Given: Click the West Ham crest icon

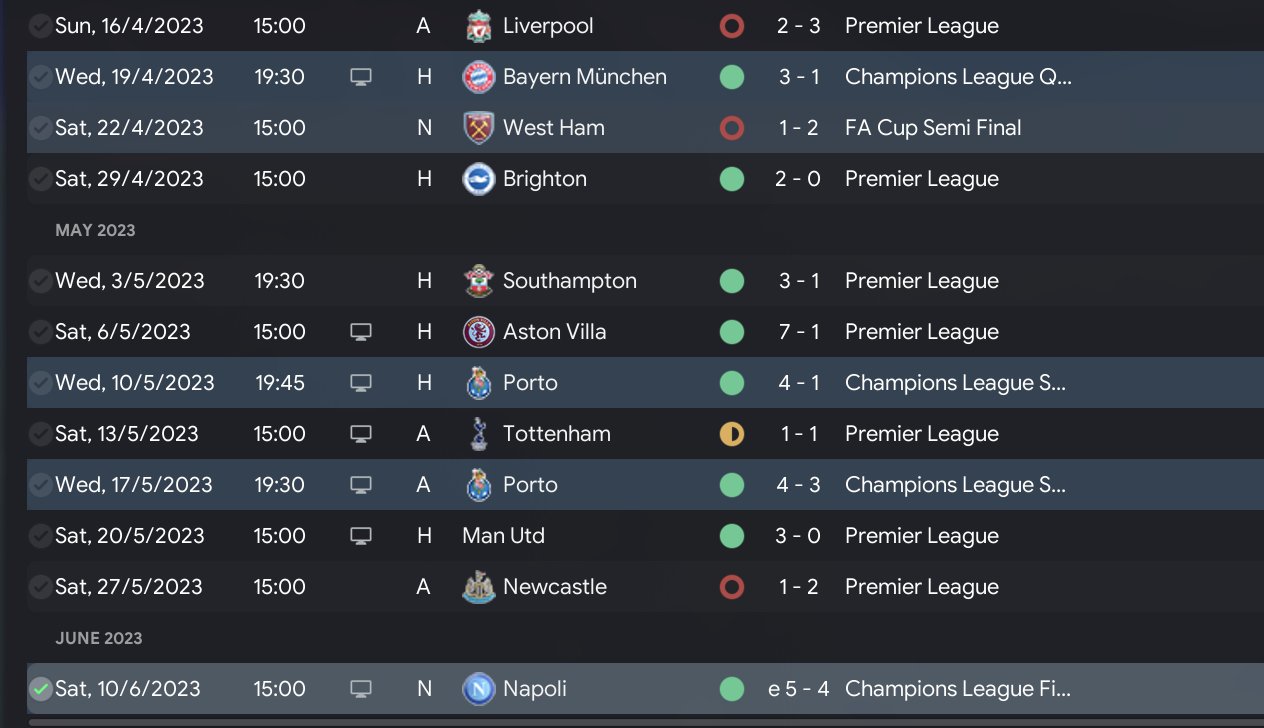Looking at the screenshot, I should tap(479, 128).
